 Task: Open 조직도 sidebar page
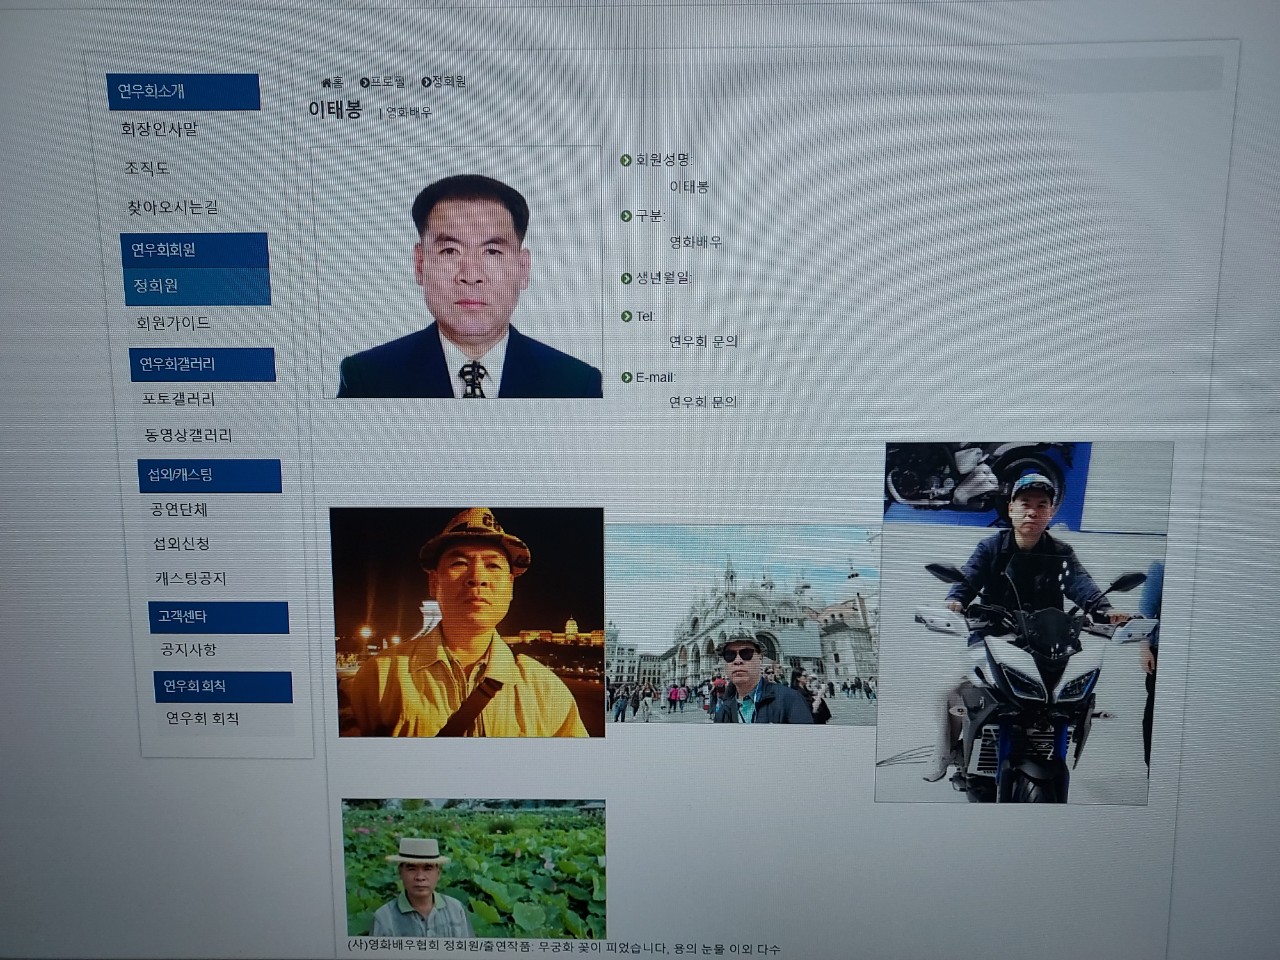click(147, 168)
